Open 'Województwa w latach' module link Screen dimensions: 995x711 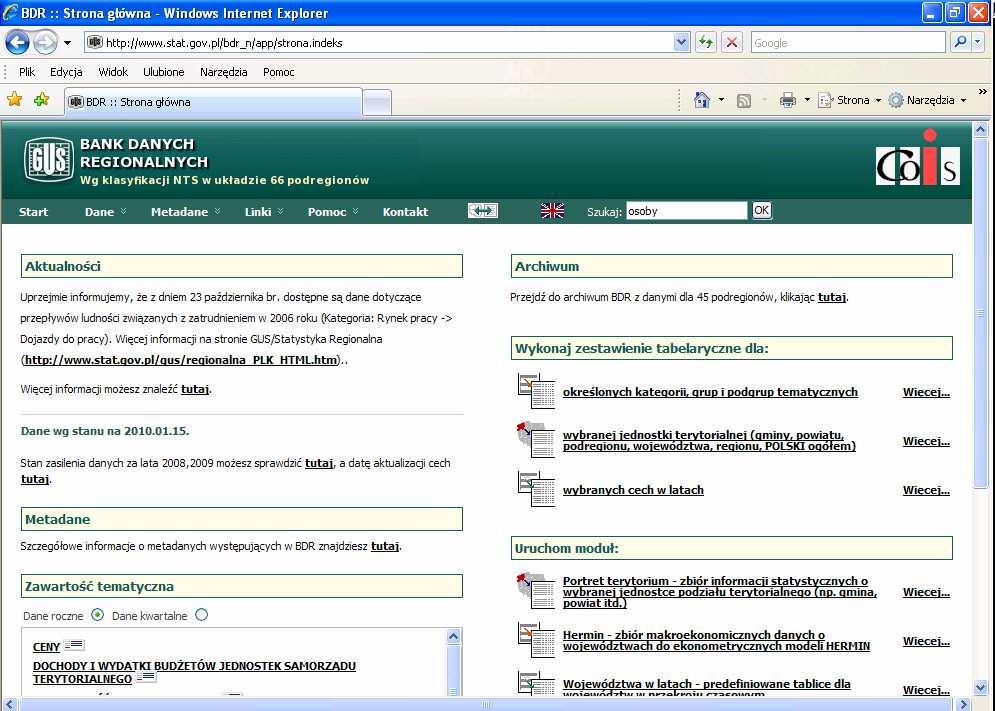(706, 689)
